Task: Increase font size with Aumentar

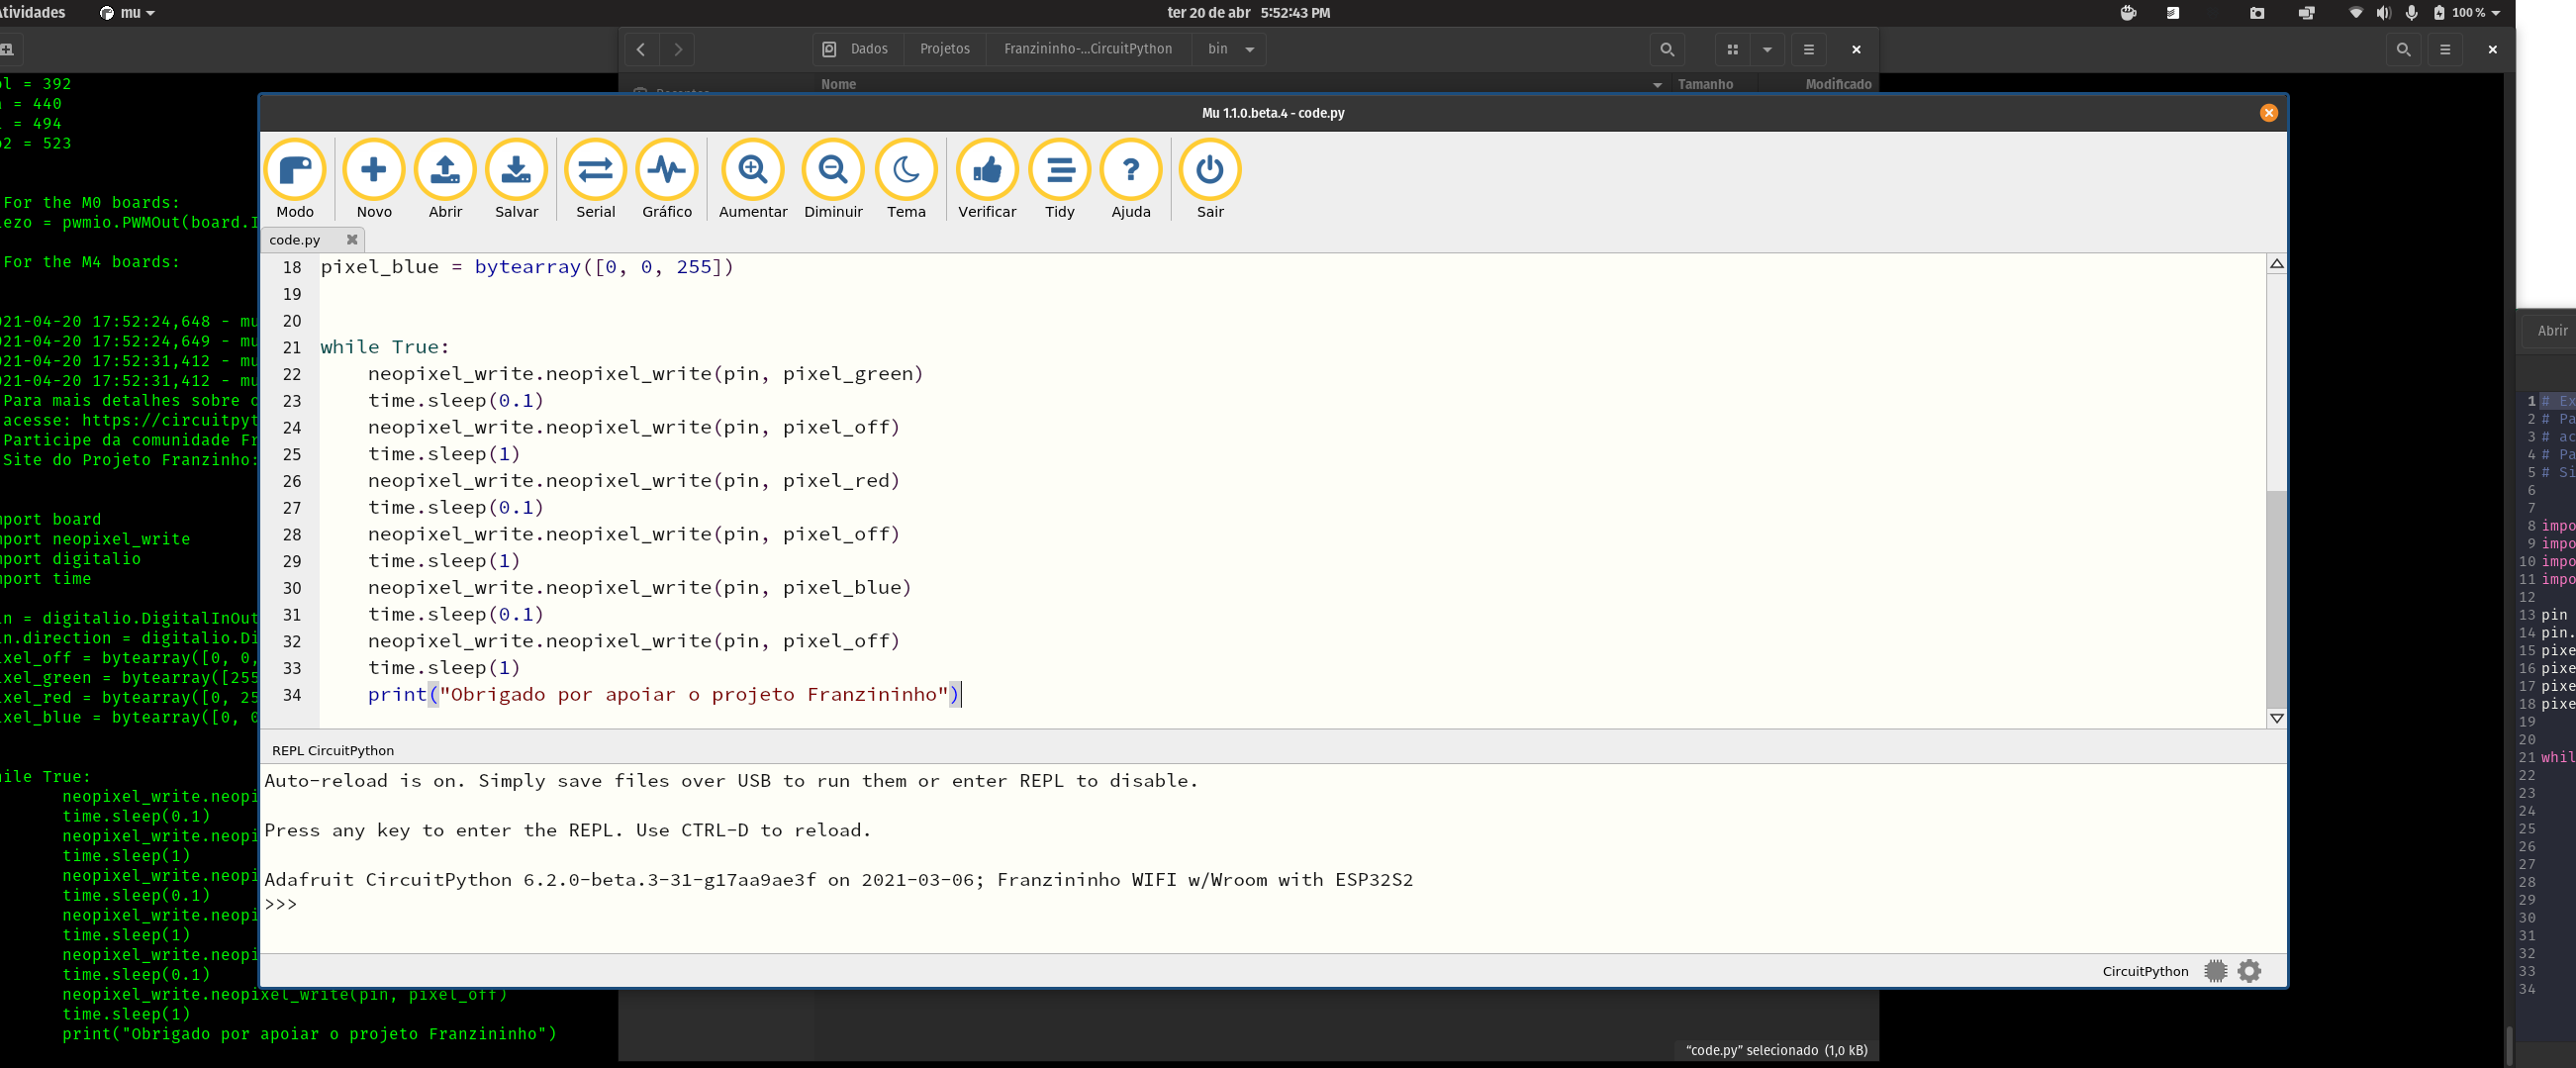Action: (753, 179)
